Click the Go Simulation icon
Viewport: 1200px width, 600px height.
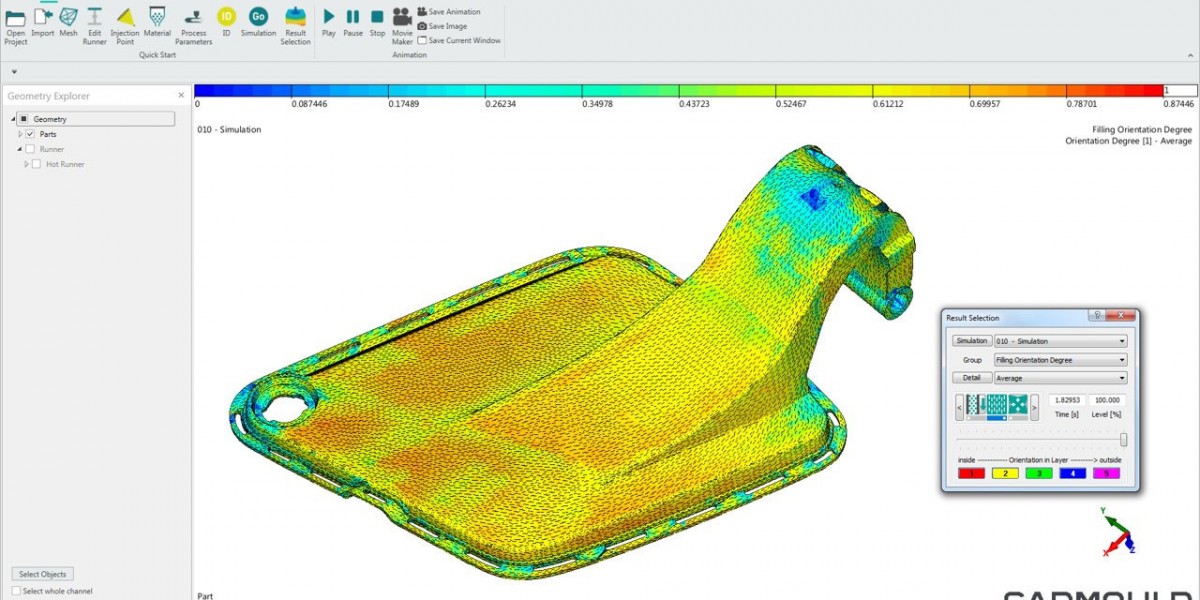[x=258, y=17]
